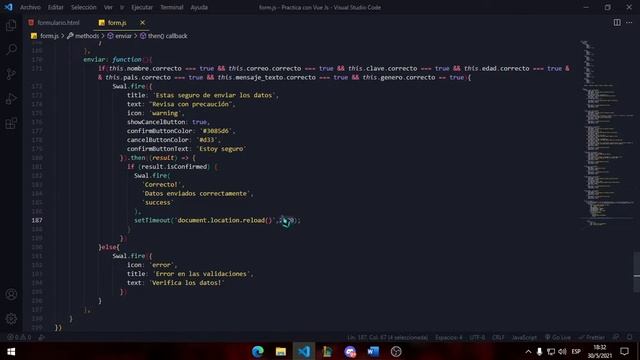
Task: Click the ESP input language indicator
Action: coord(576,351)
